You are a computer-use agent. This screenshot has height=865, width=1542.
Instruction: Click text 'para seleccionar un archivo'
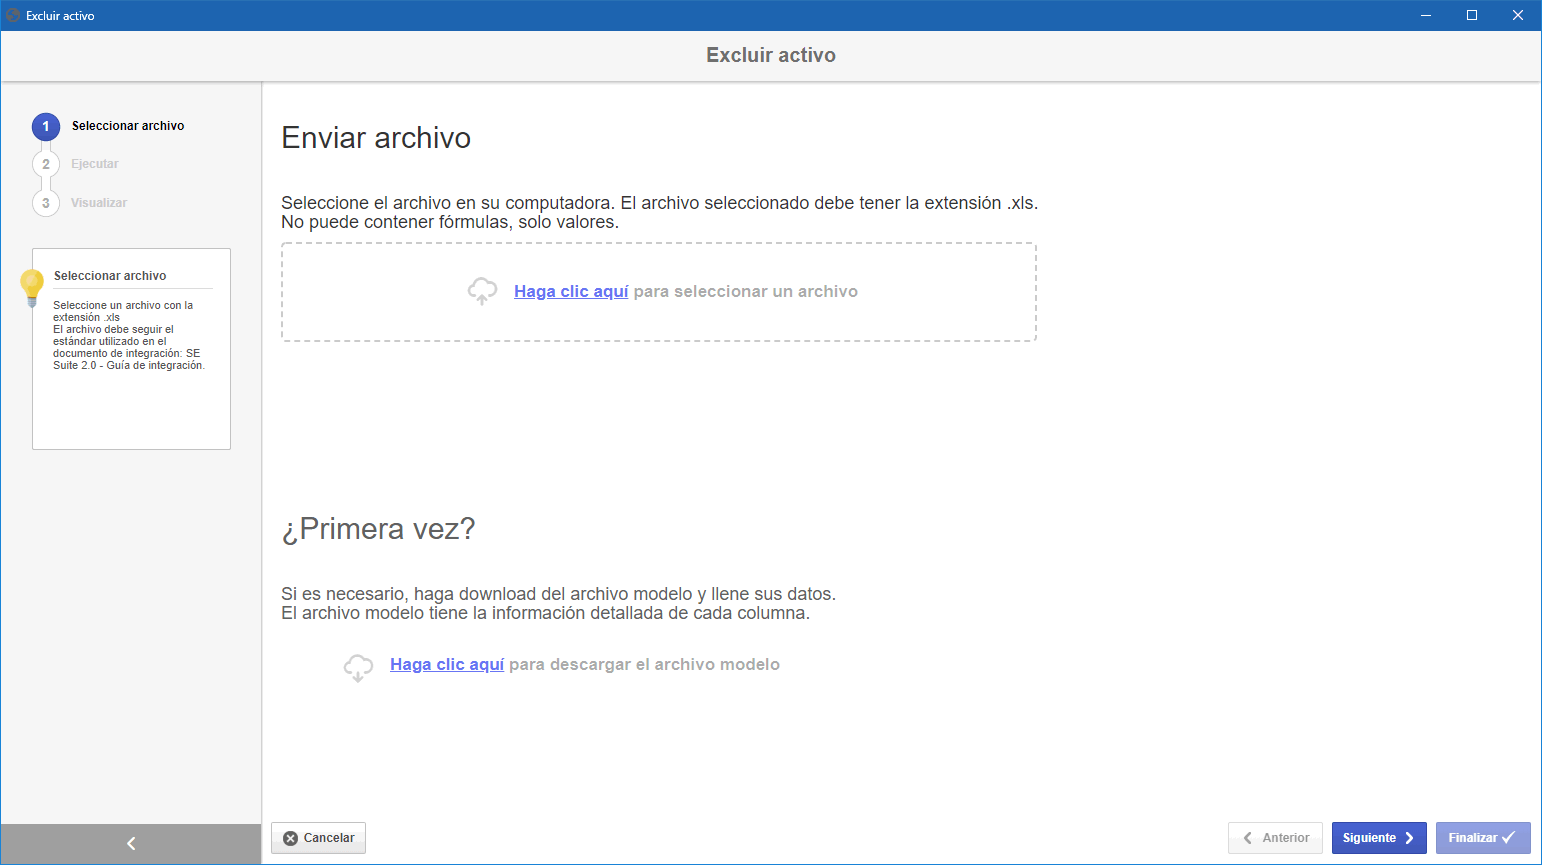(746, 291)
